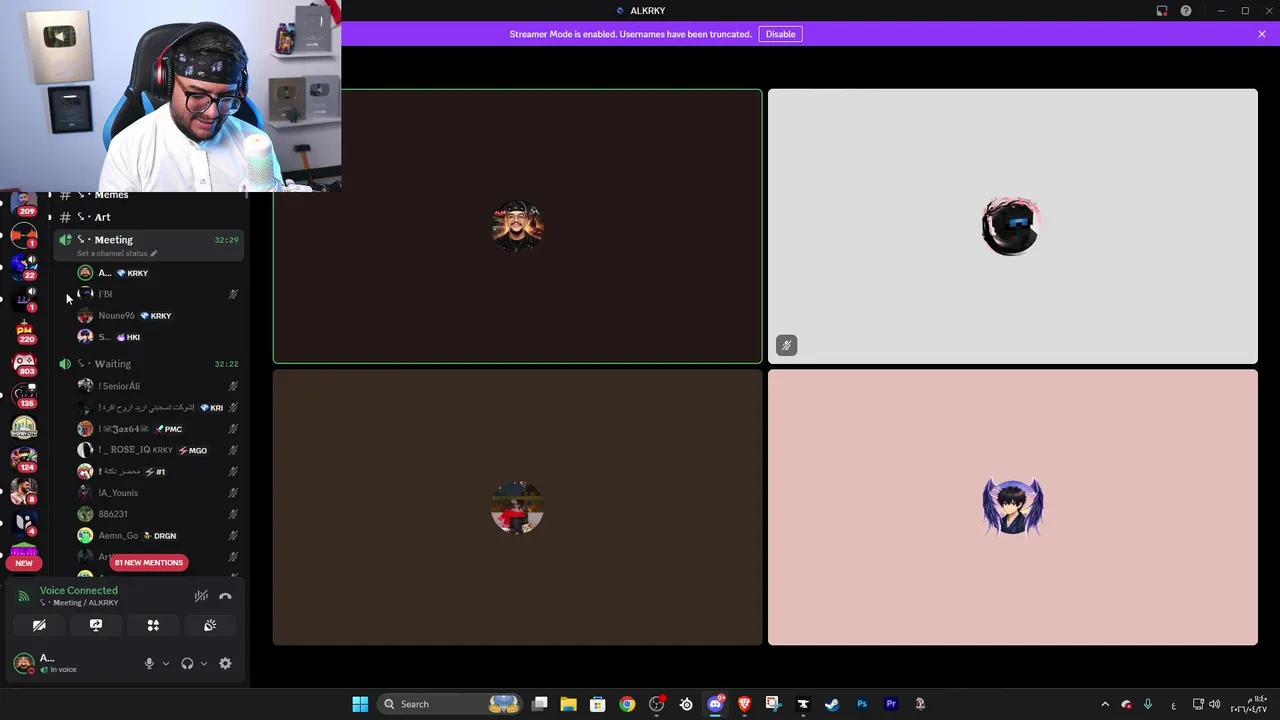Deafen headphones in user panel
The width and height of the screenshot is (1280, 720).
[x=187, y=663]
